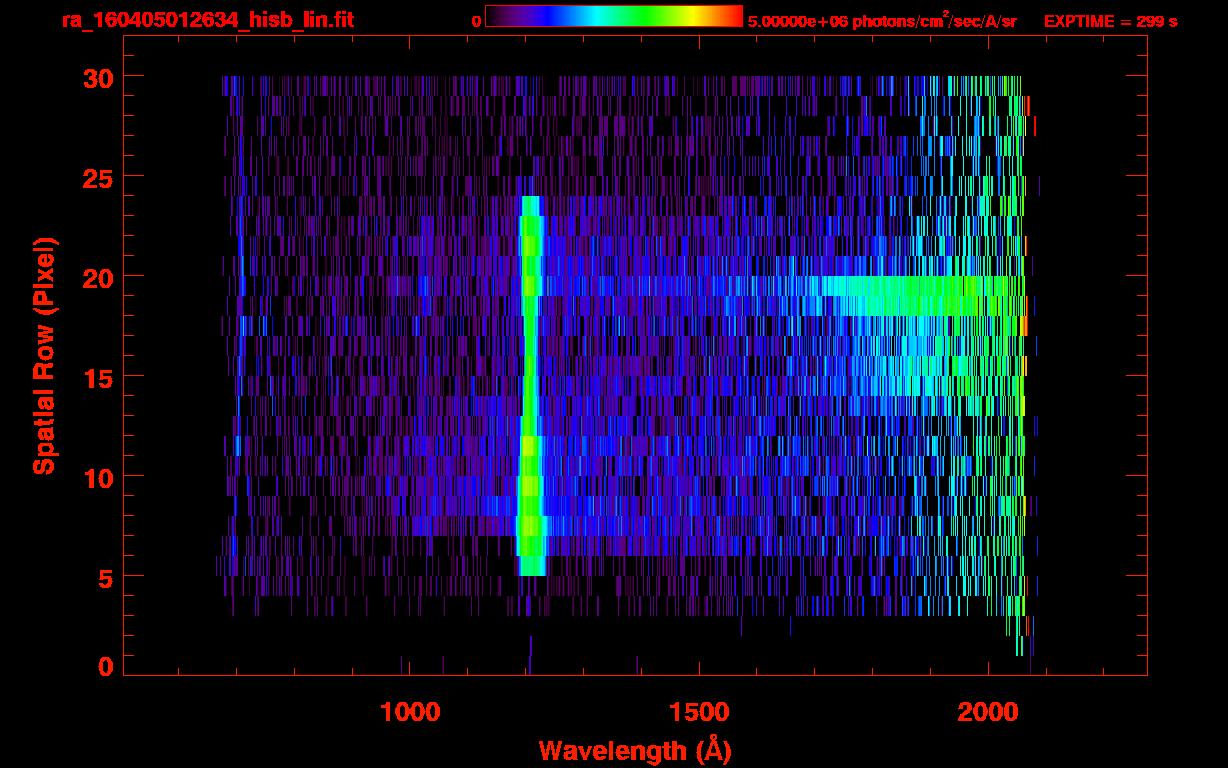Click the 0 label left of color bar
Screen dimensions: 1228x768
(x=477, y=21)
